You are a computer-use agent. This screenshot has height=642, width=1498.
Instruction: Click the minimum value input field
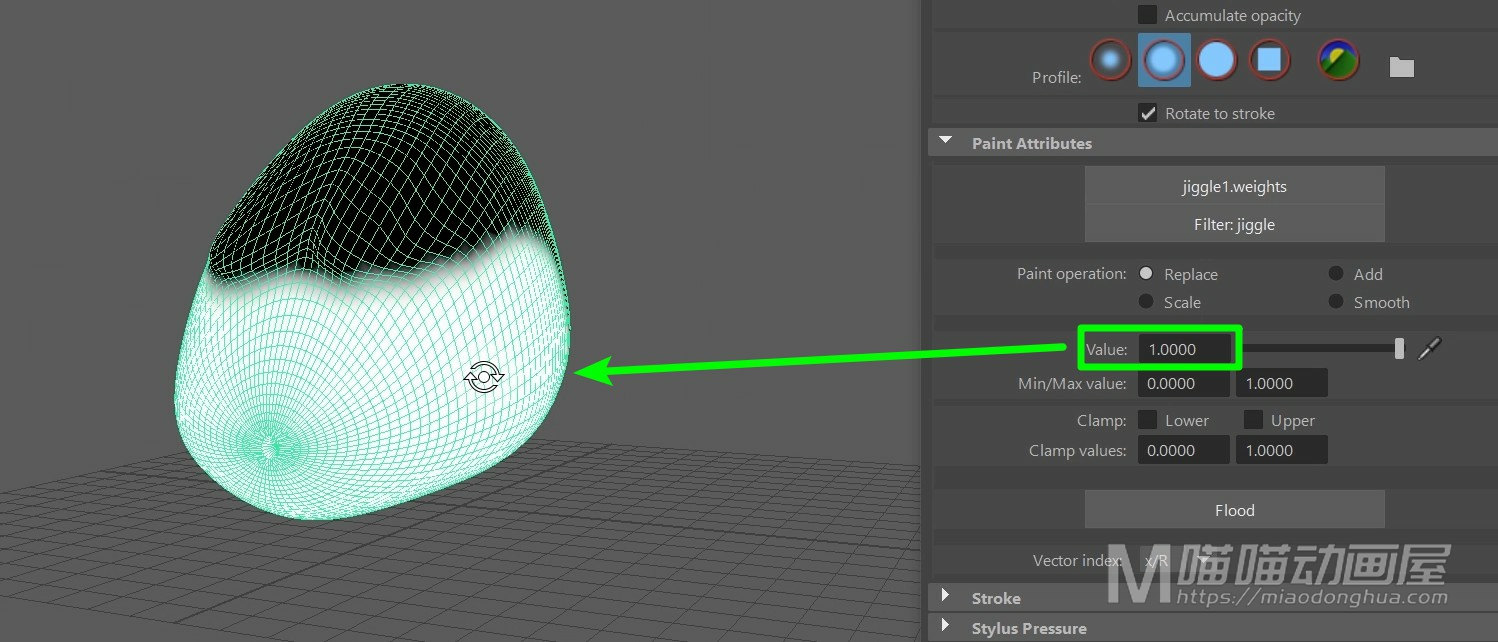click(x=1184, y=383)
